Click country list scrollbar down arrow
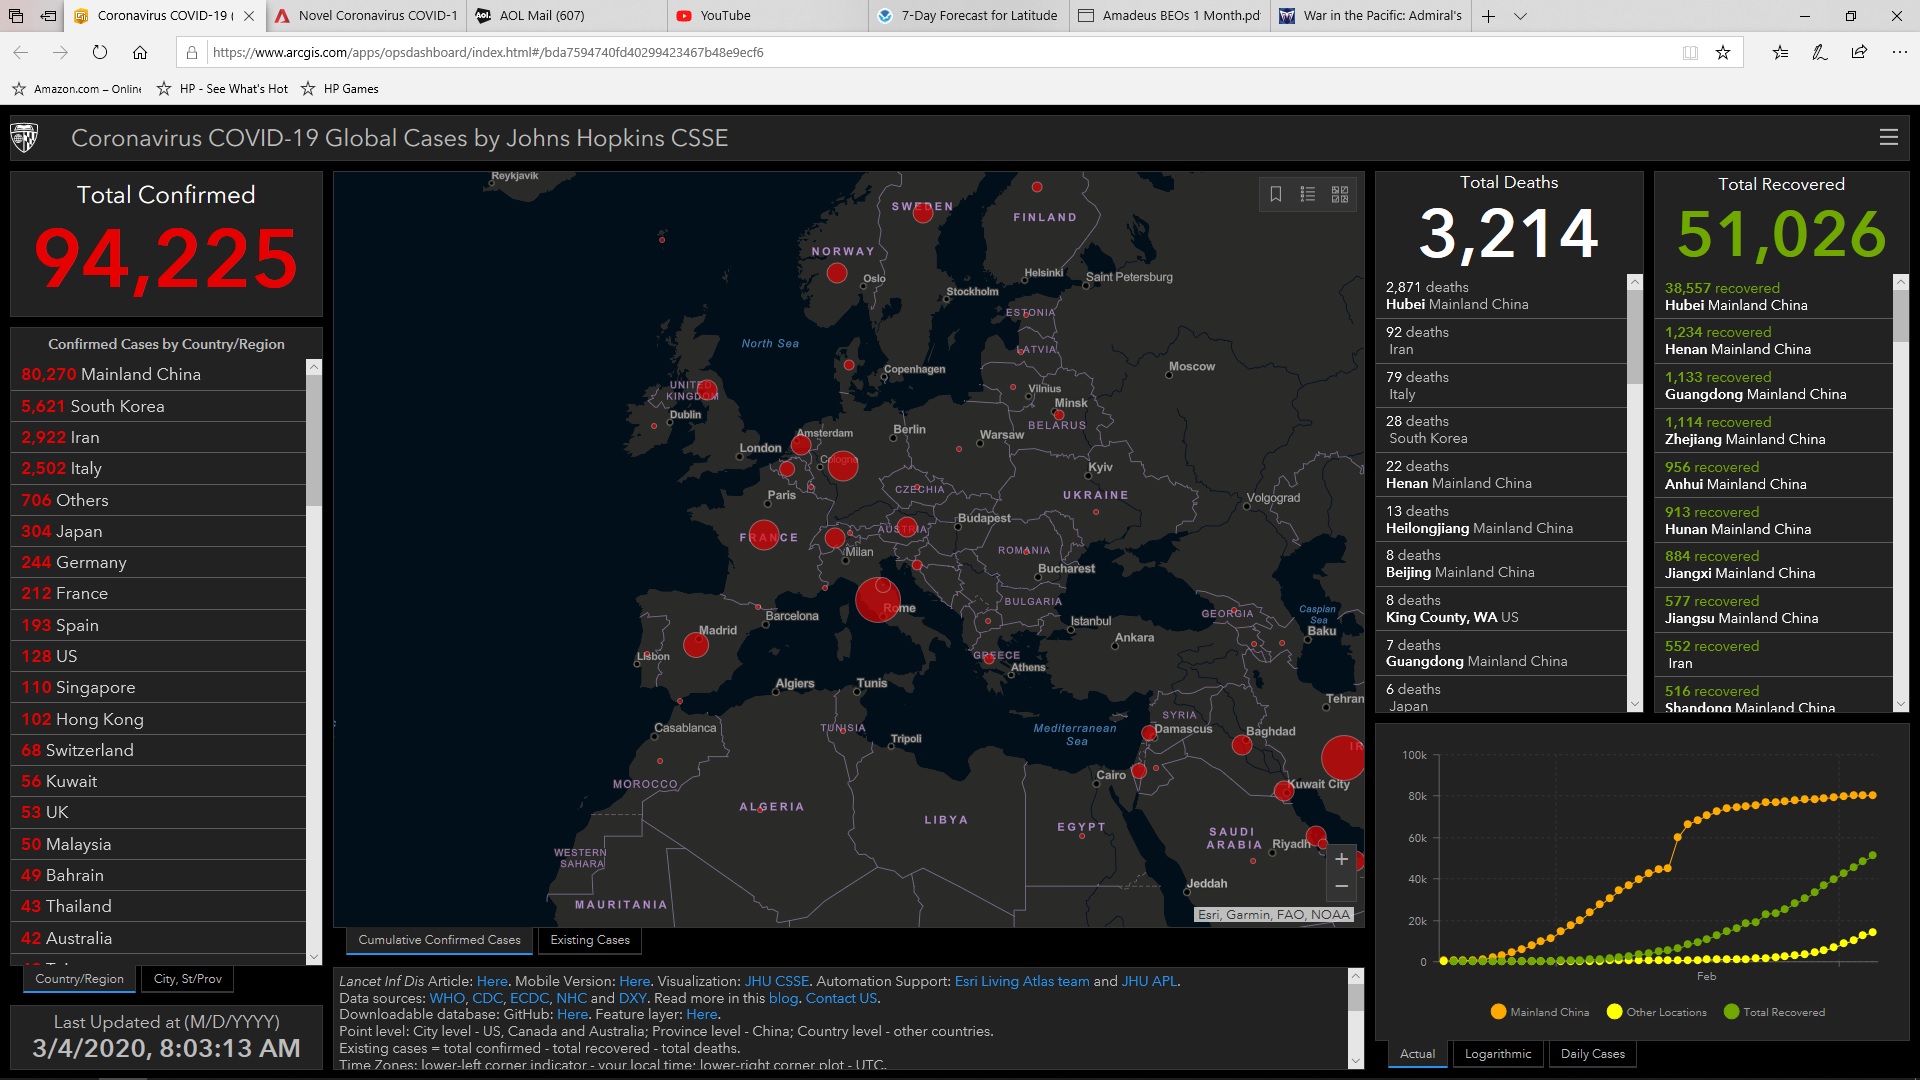 pos(314,957)
